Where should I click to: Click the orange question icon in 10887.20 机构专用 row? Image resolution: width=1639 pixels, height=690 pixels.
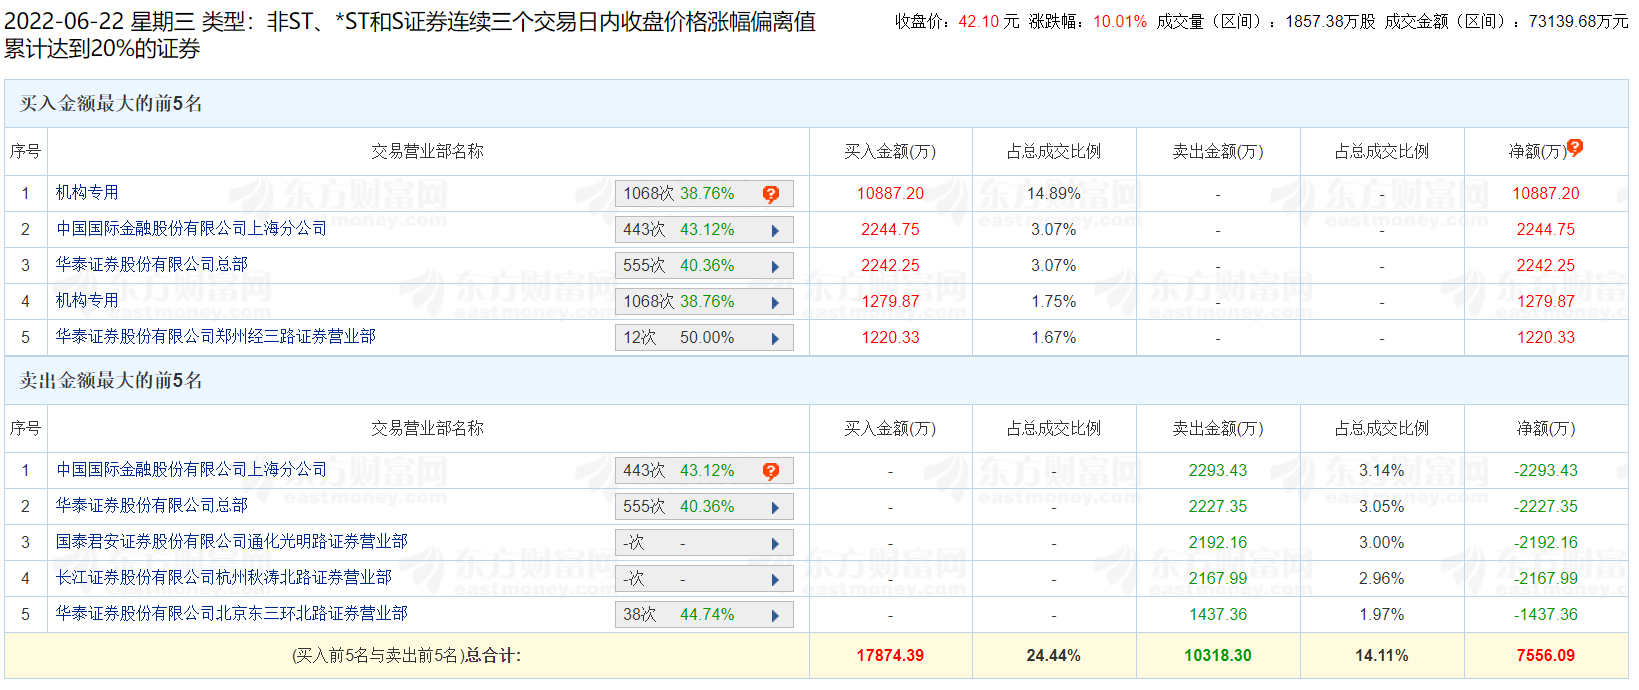click(x=771, y=194)
